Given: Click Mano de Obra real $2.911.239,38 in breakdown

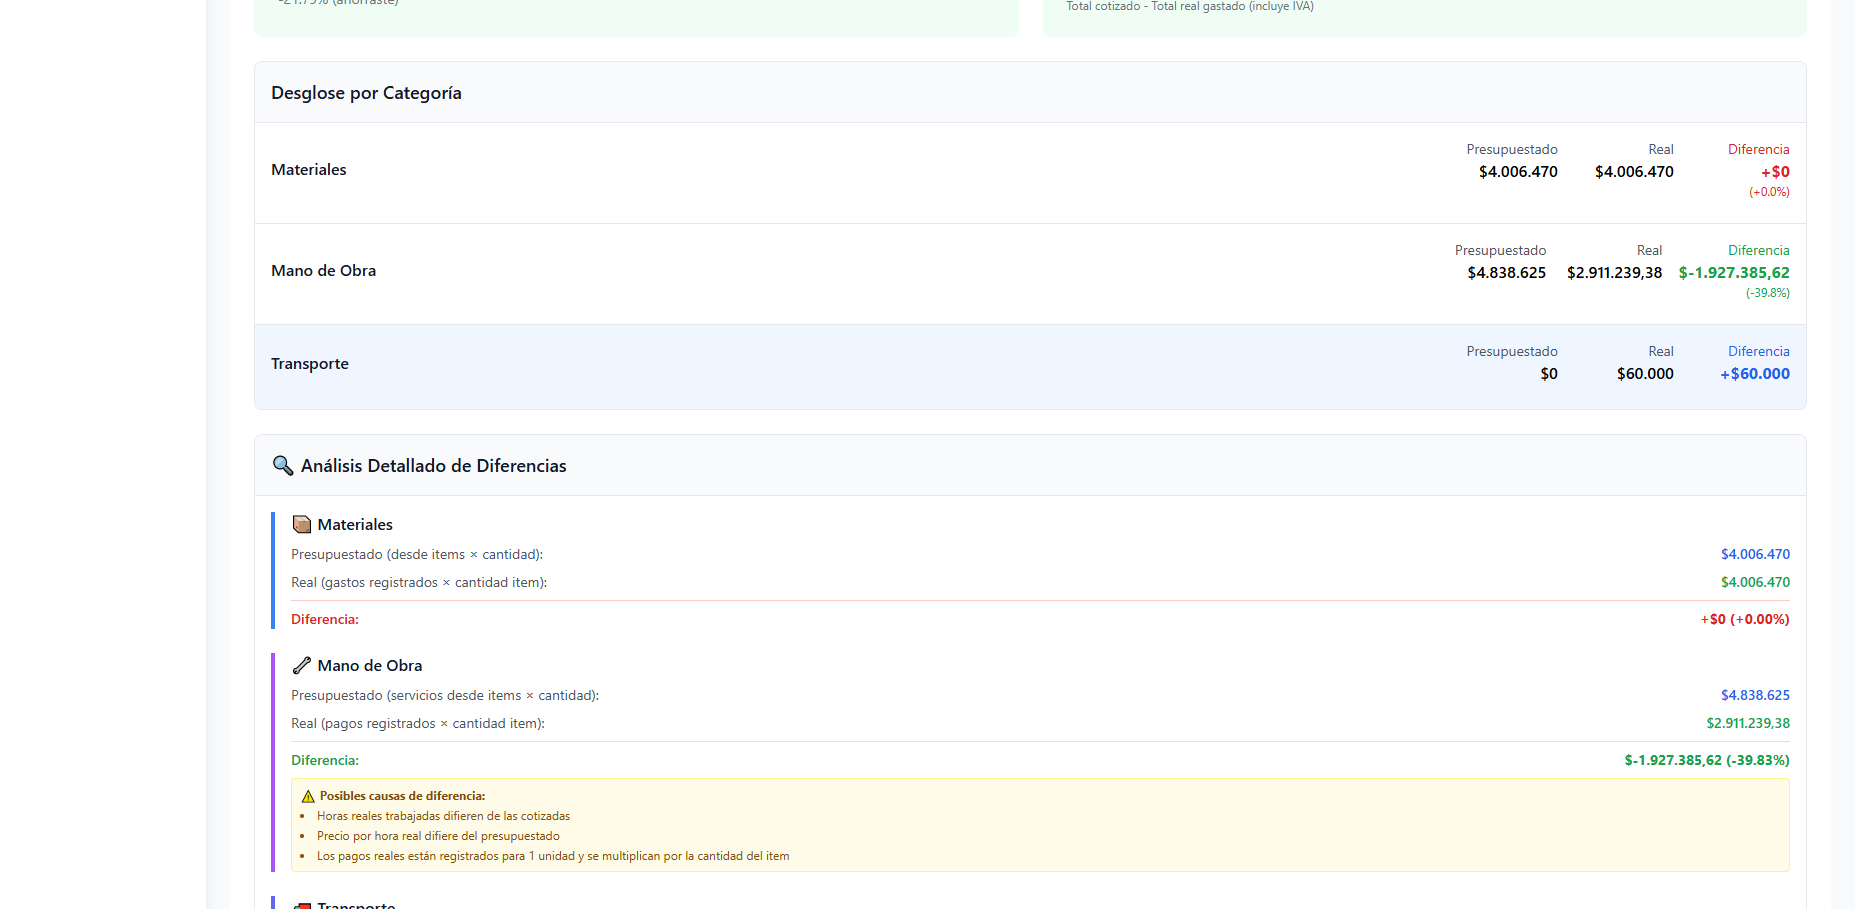Looking at the screenshot, I should click(x=1614, y=273).
